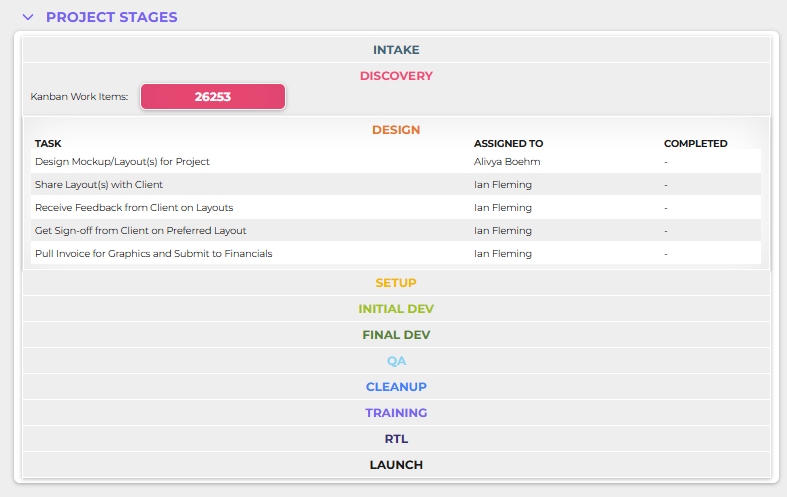Click the TASK column header
This screenshot has width=787, height=497.
click(x=48, y=144)
